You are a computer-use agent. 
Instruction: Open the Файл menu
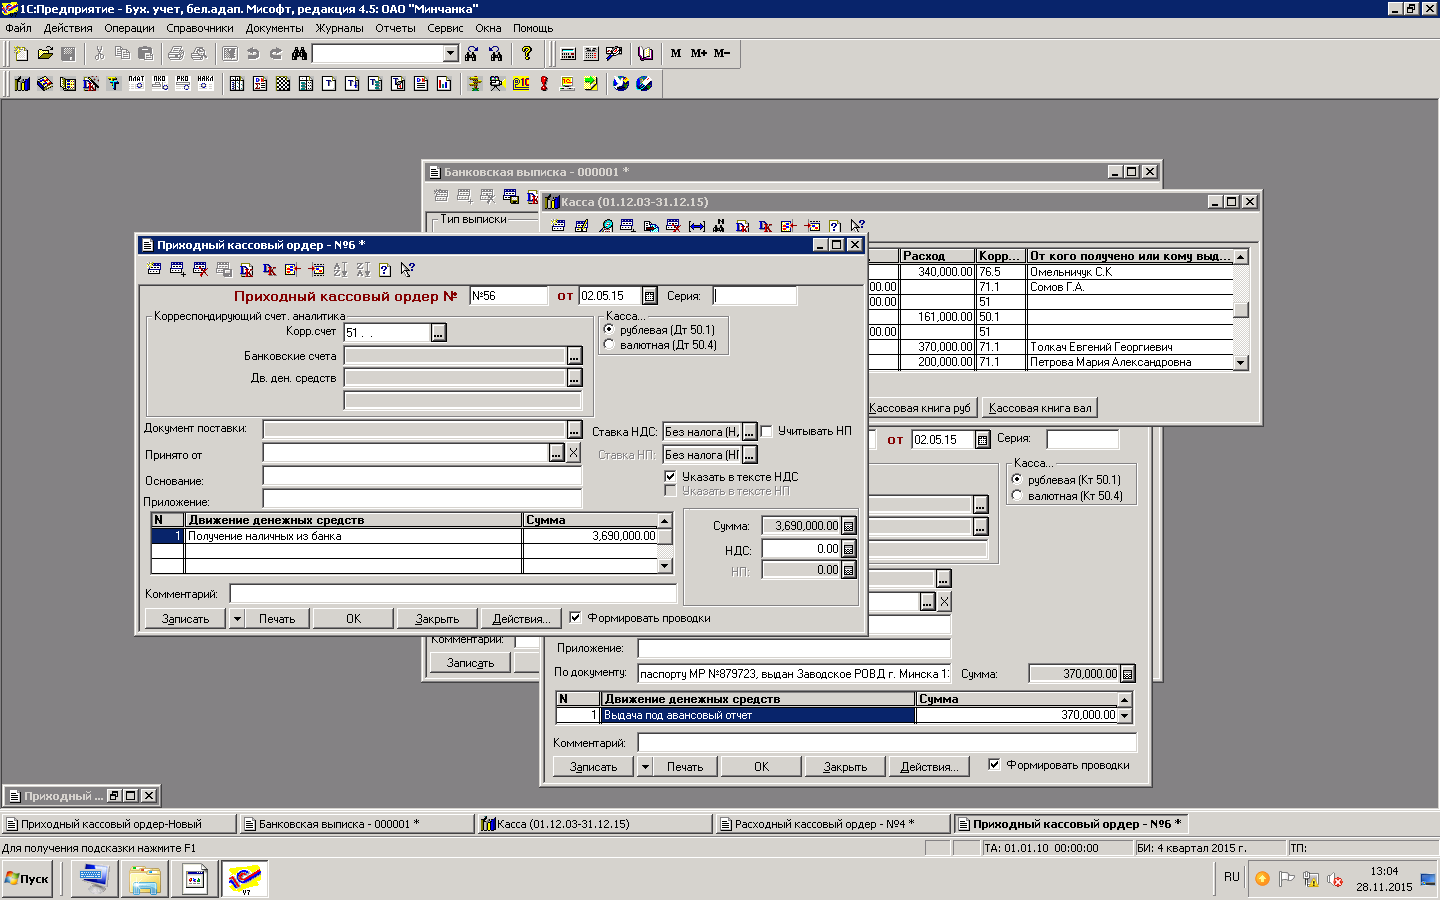click(19, 28)
